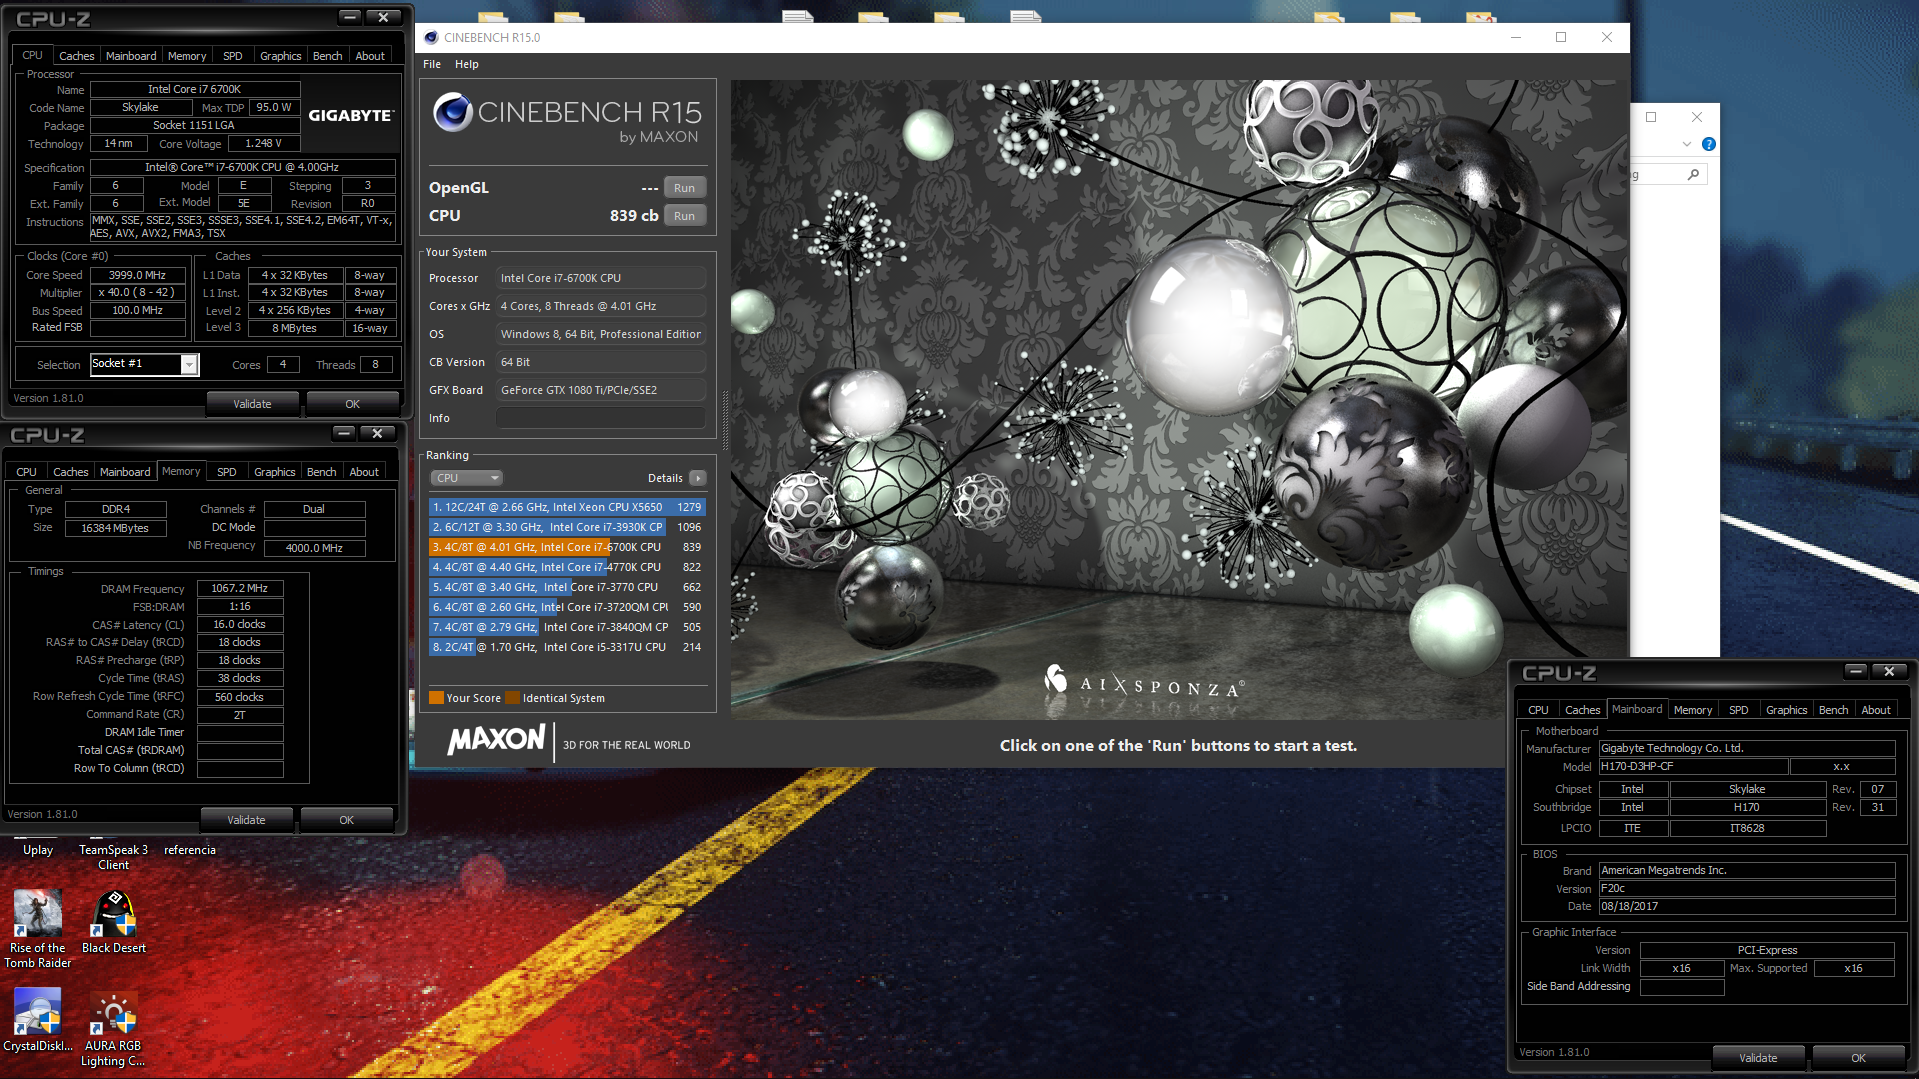Minimize the Memory CPU-Z window
Viewport: 1919px width, 1079px height.
(343, 433)
